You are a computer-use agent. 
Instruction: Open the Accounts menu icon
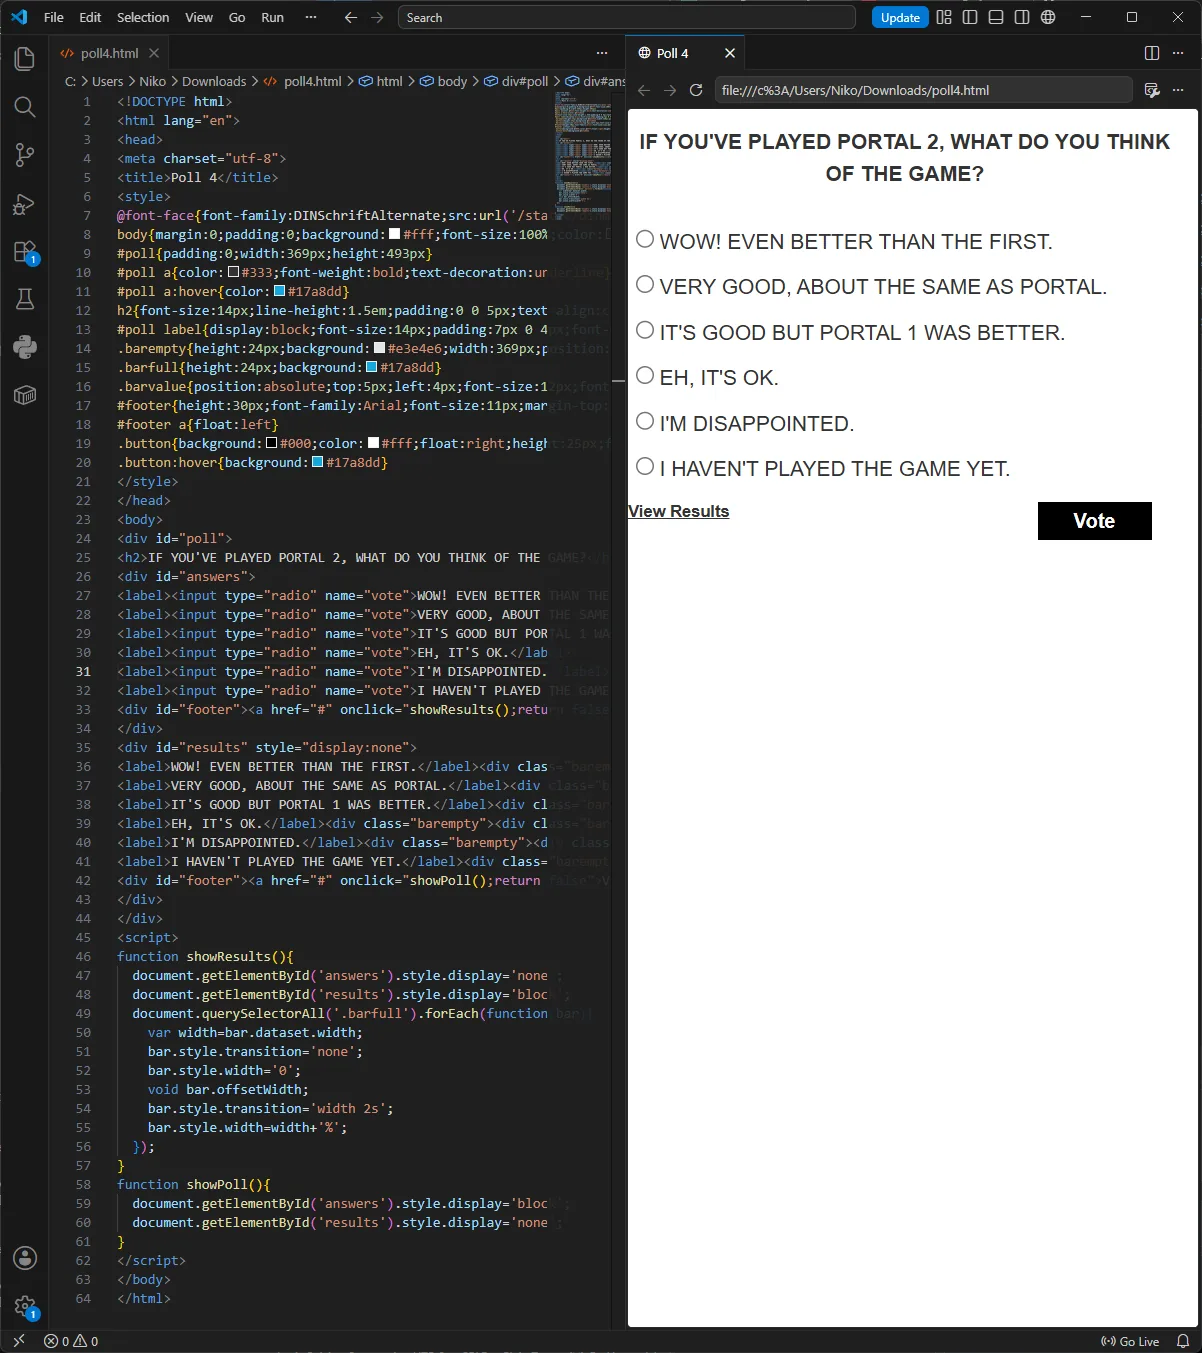click(x=25, y=1258)
